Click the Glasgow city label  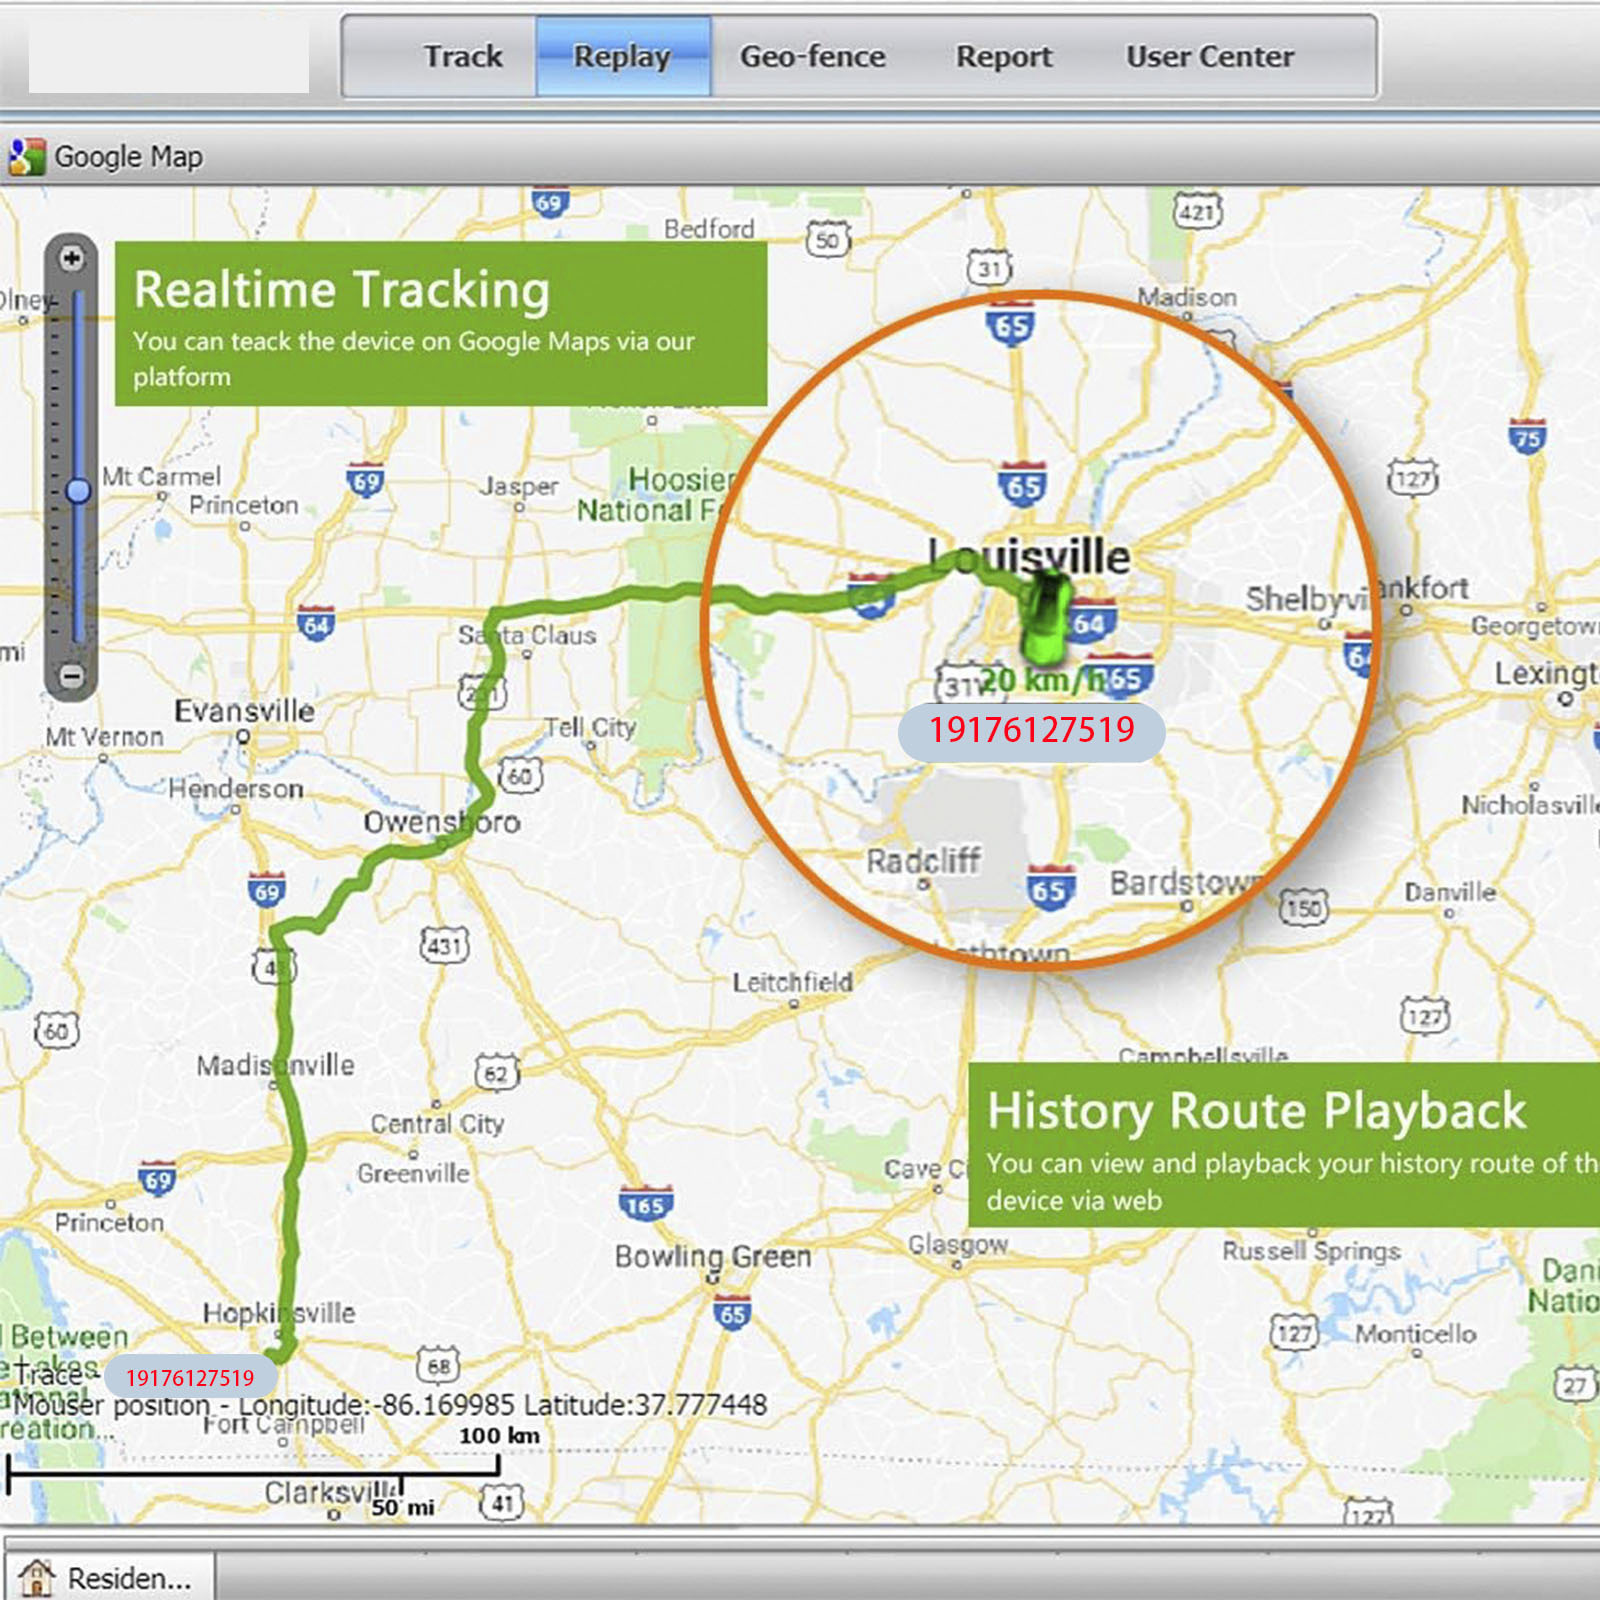[x=958, y=1245]
